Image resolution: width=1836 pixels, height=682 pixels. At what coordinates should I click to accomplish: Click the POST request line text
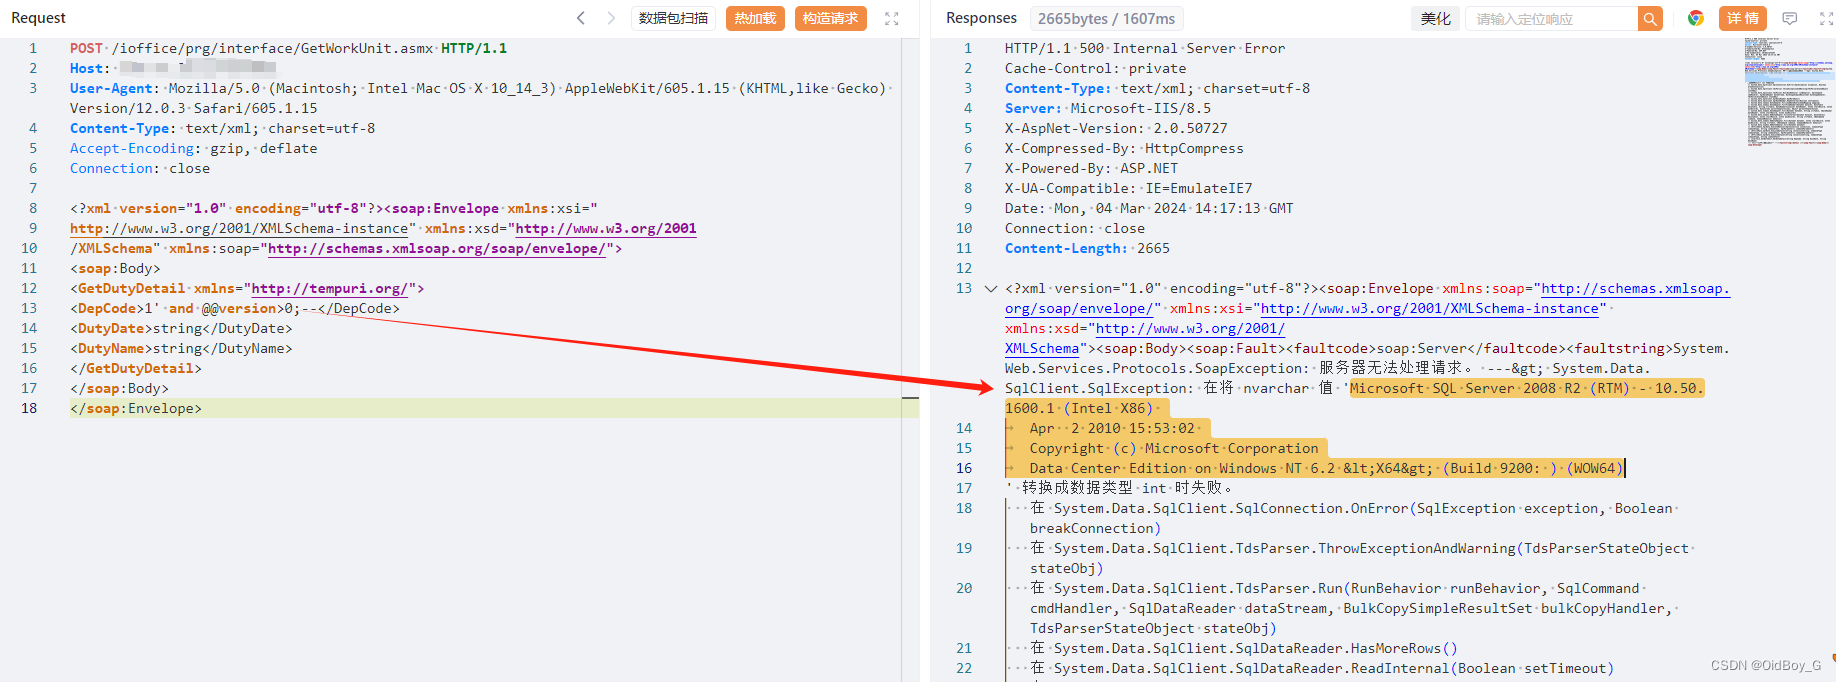click(x=288, y=48)
